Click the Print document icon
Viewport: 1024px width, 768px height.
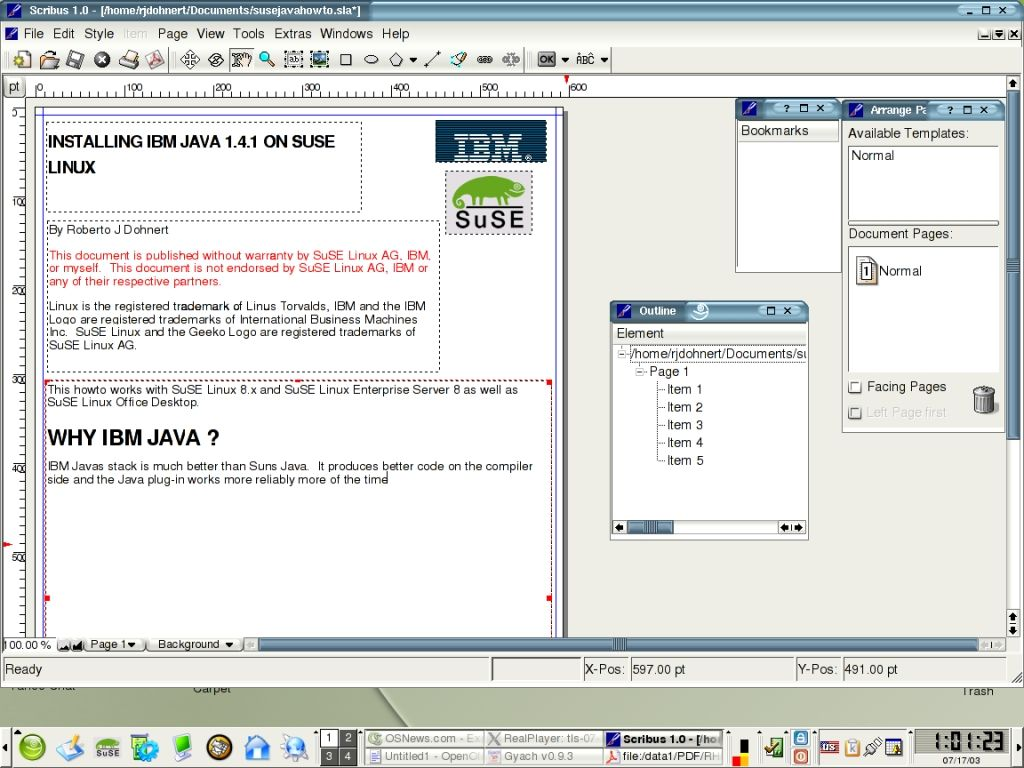coord(128,60)
